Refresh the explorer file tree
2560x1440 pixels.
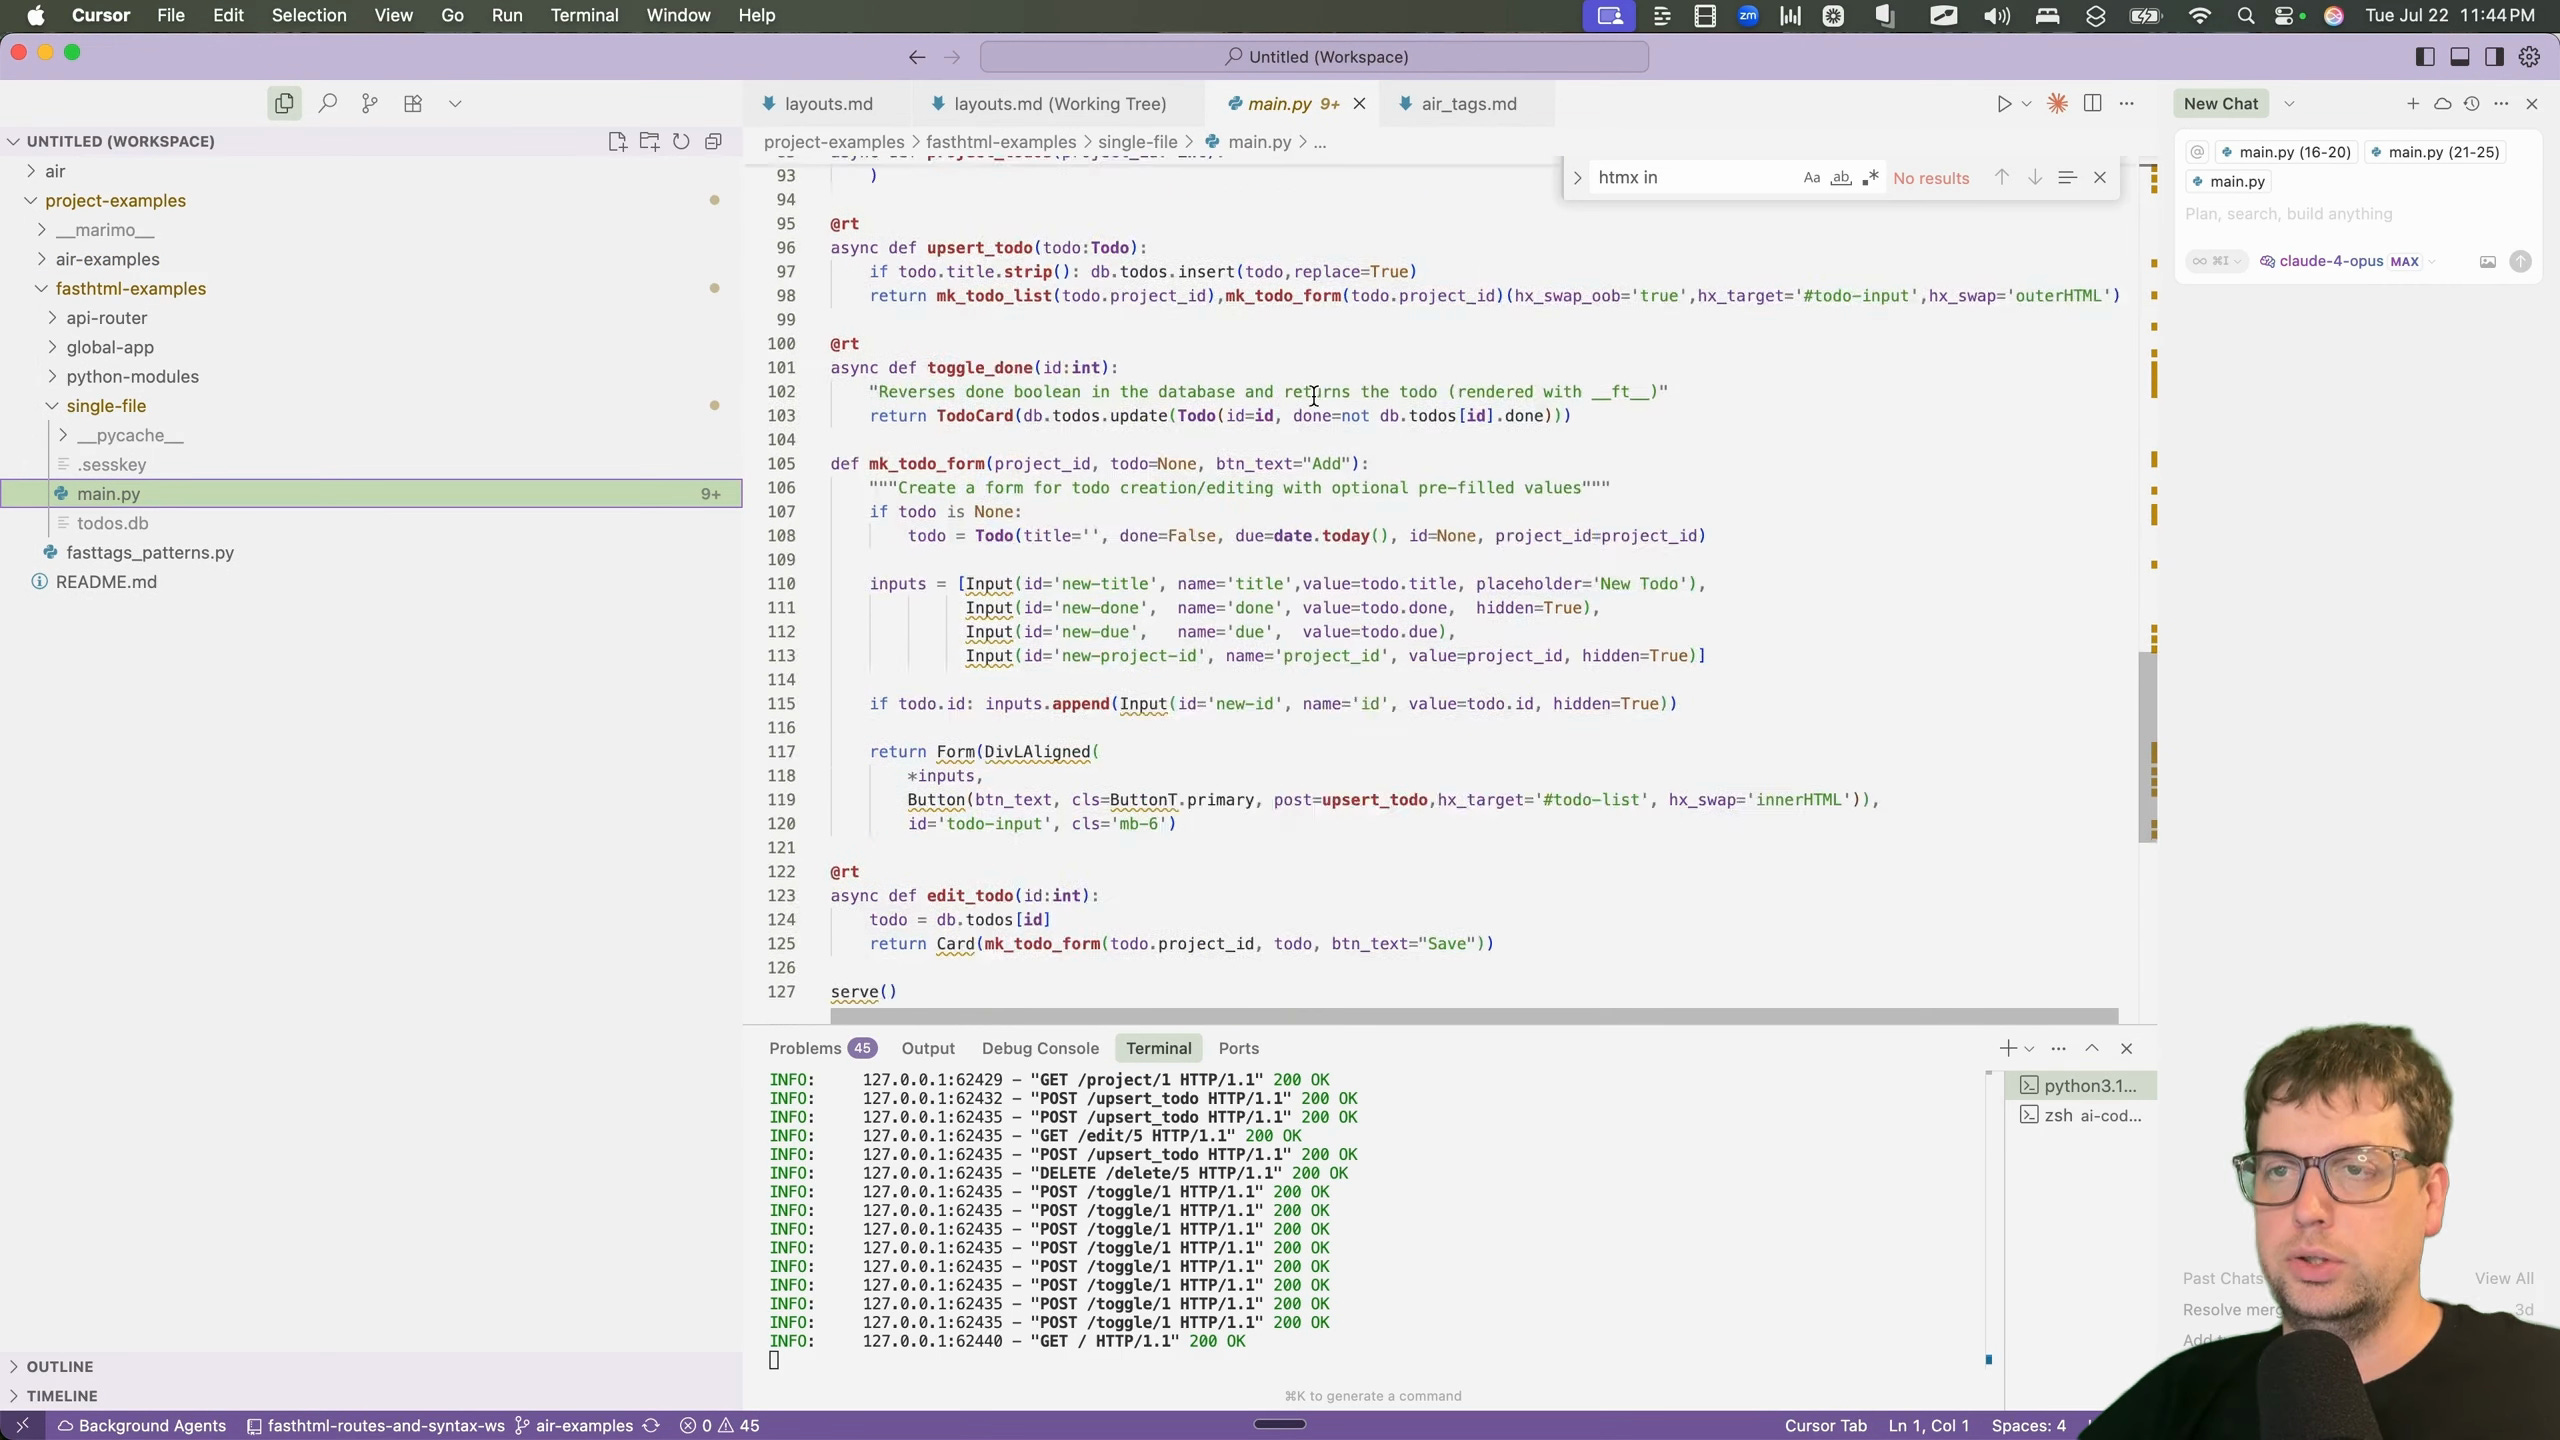point(681,141)
